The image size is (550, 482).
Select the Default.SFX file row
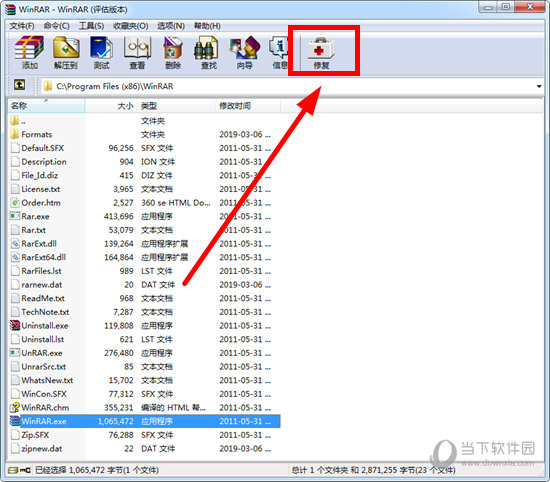click(144, 148)
